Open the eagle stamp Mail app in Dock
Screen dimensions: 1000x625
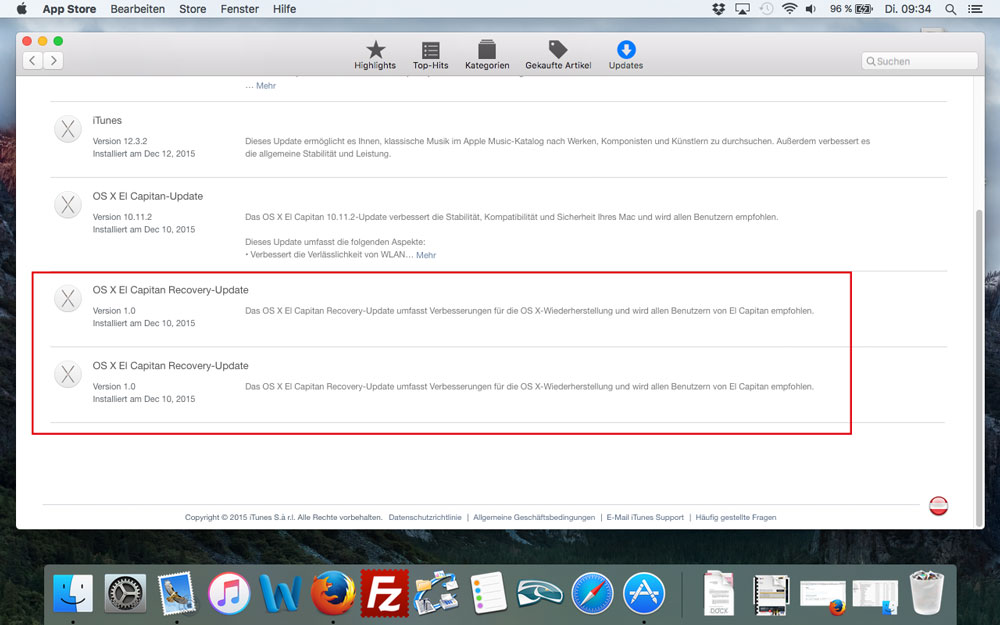click(x=177, y=594)
